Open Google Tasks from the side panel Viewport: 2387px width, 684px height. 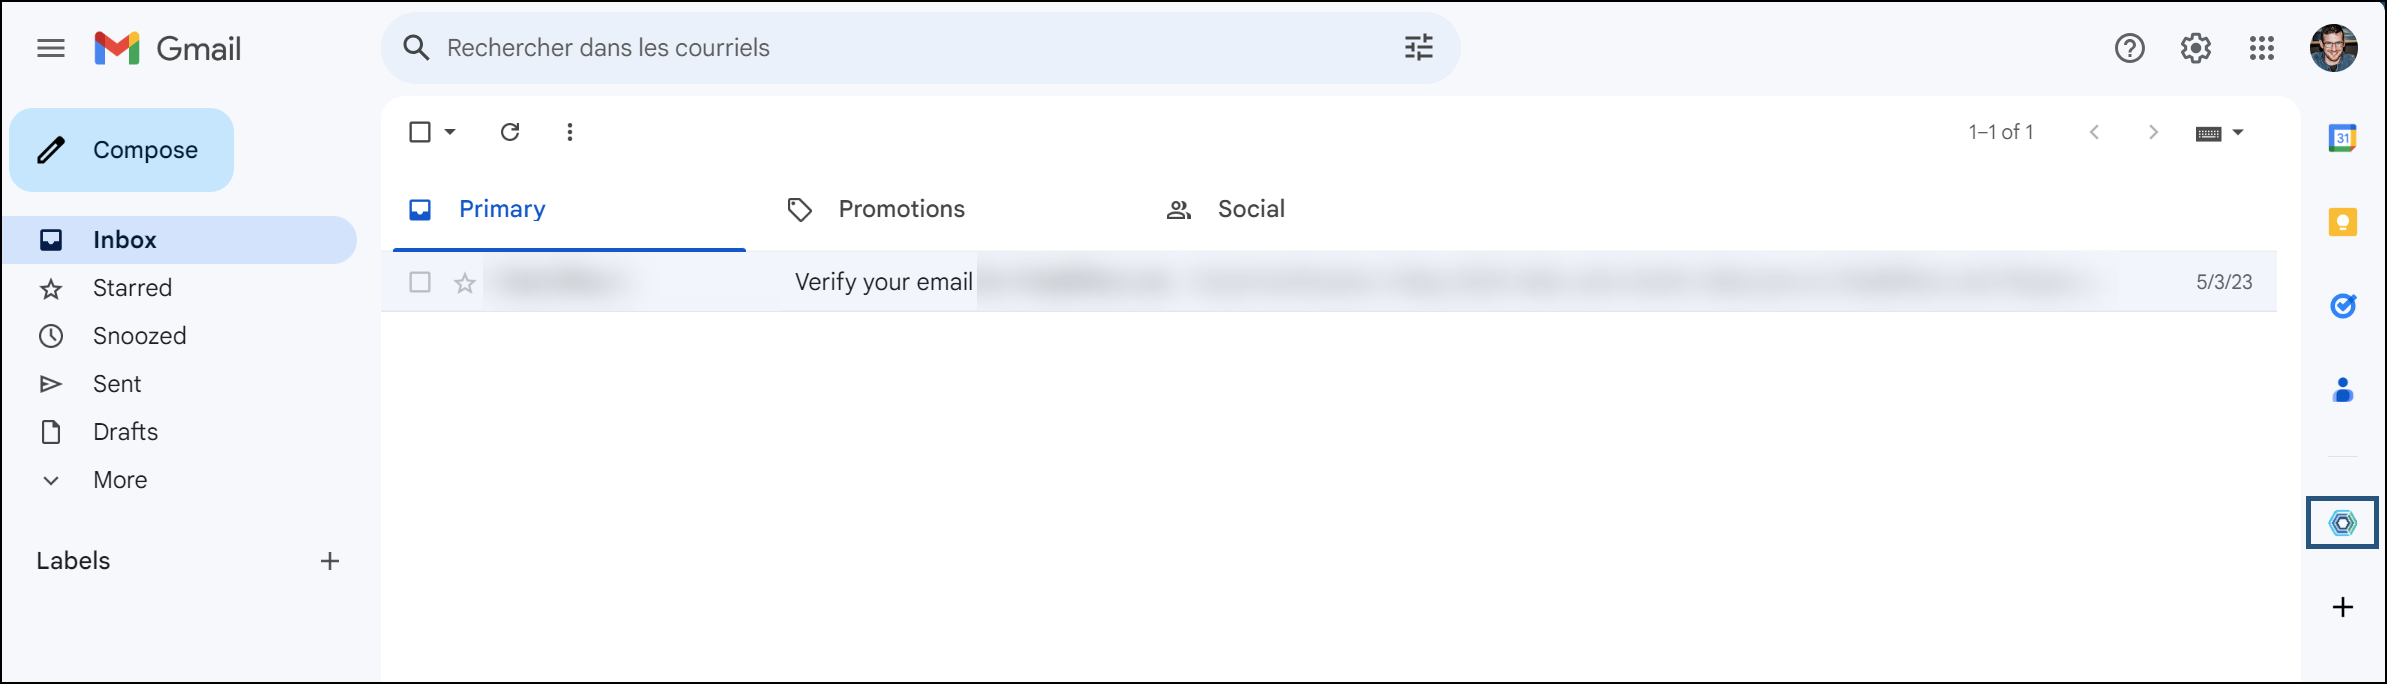2341,306
